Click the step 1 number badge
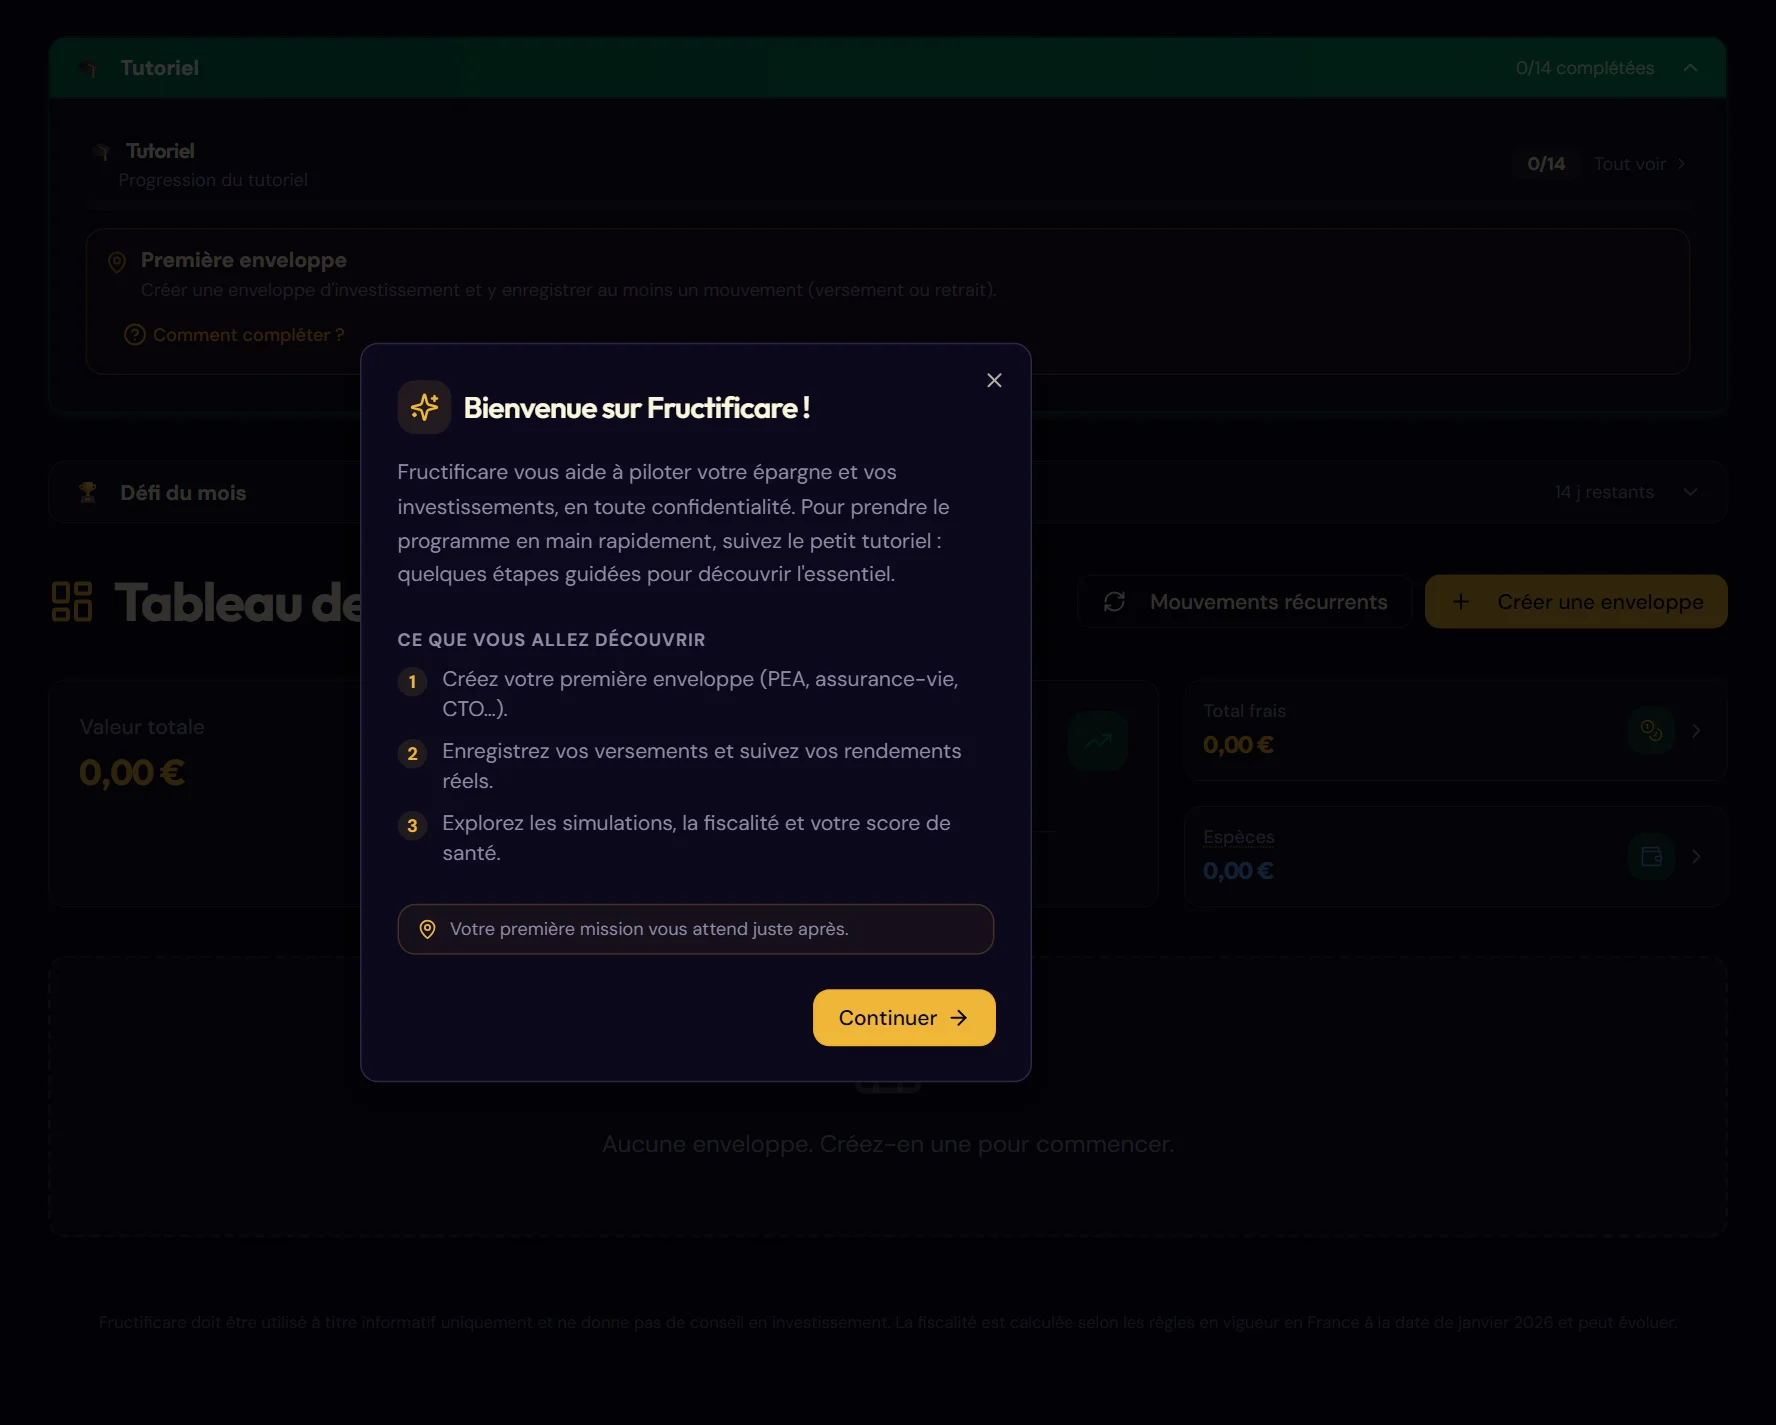Viewport: 1776px width, 1425px height. coord(412,682)
